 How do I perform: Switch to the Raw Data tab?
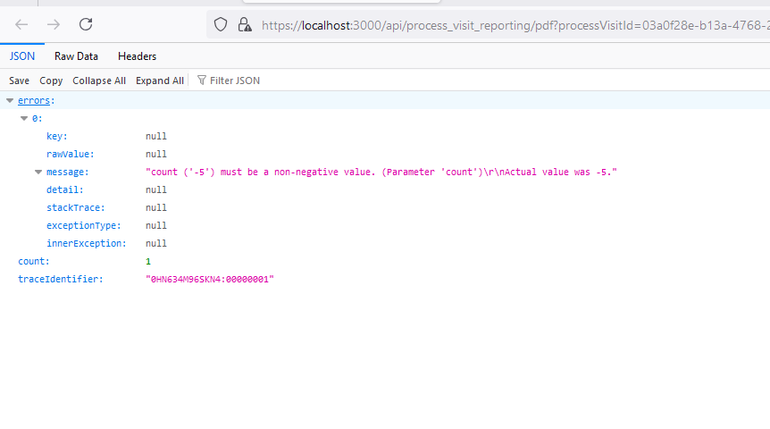tap(76, 56)
